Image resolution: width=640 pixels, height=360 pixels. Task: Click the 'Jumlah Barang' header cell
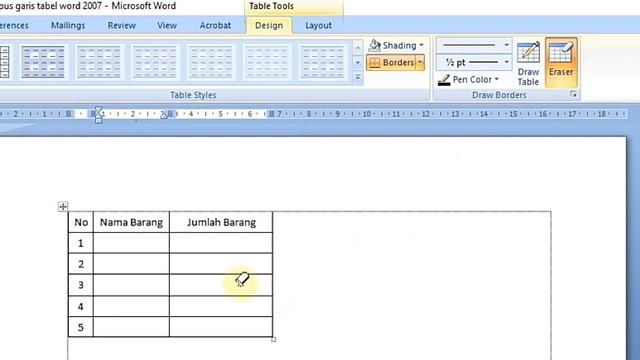[221, 222]
